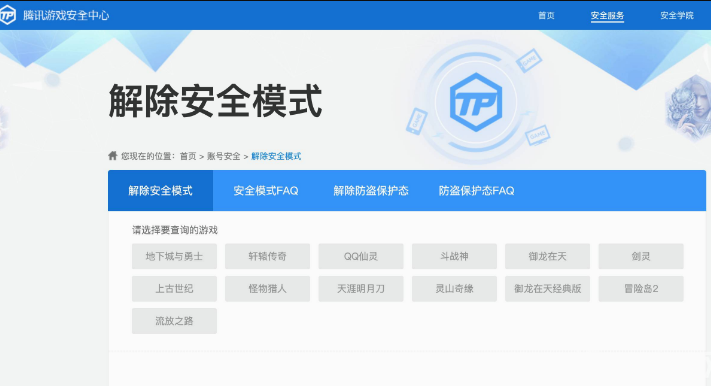Switch to the 安全模式FAQ tab
711x386 pixels.
(266, 191)
